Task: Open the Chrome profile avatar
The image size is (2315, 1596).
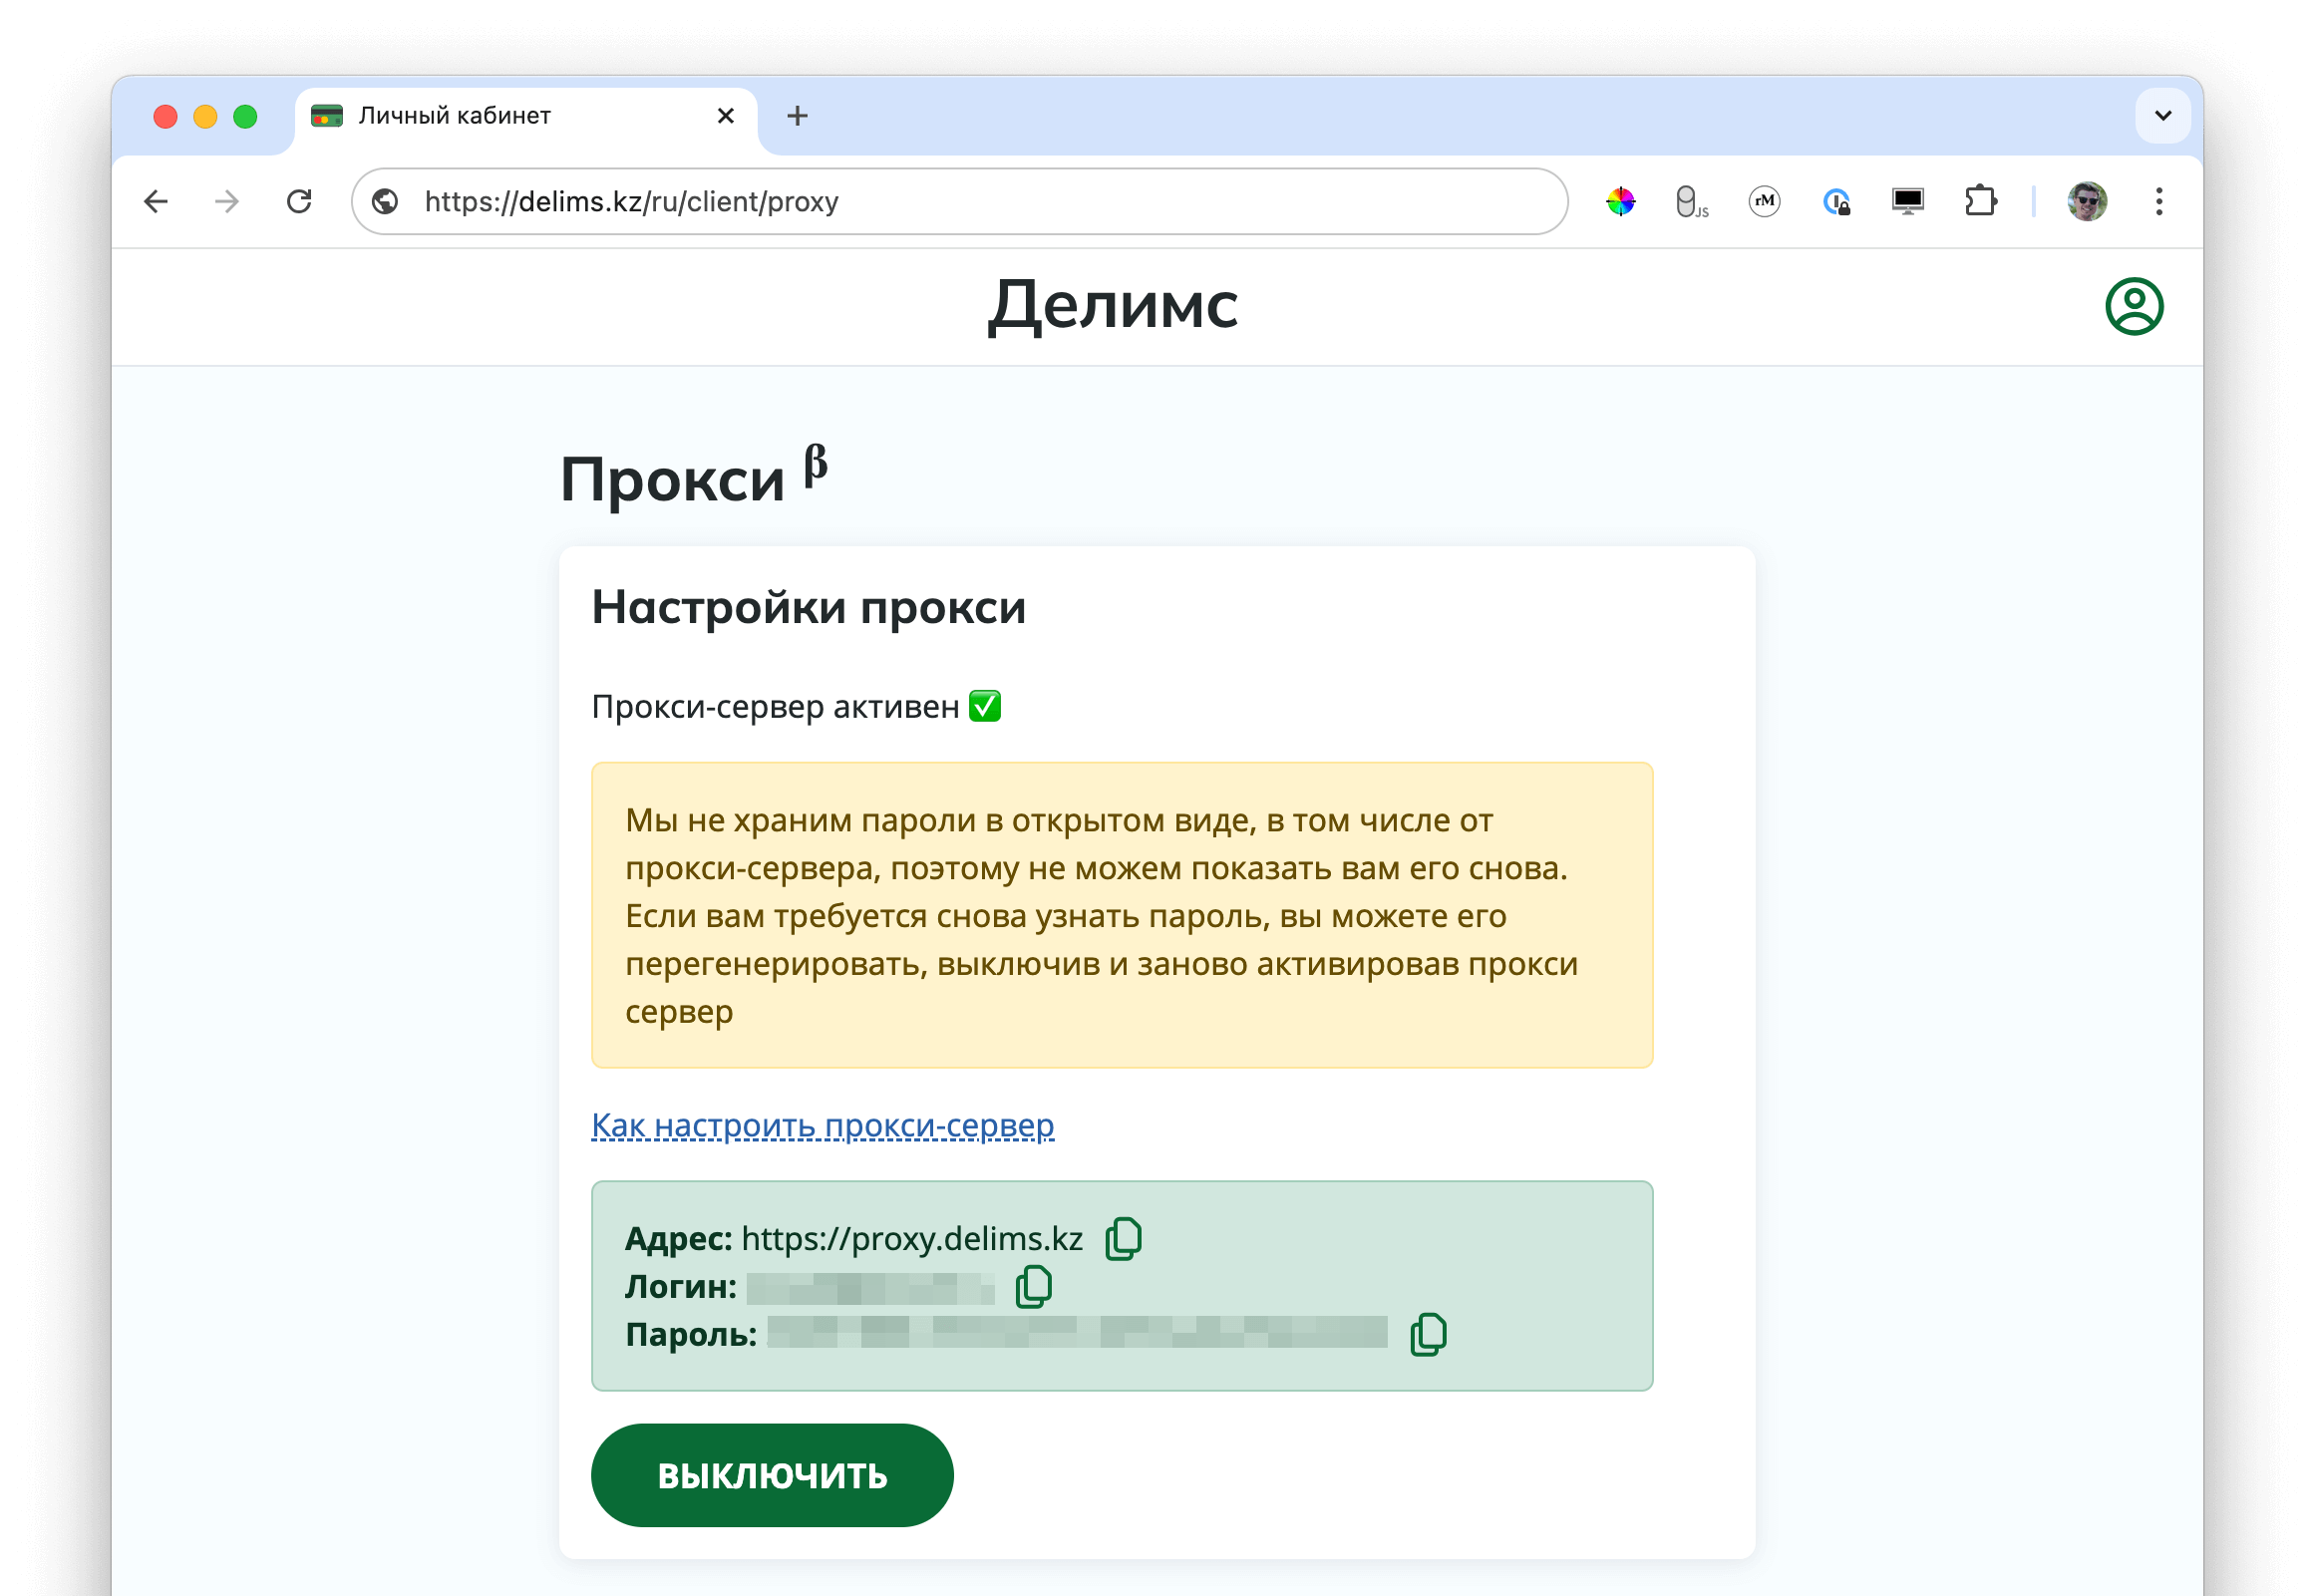Action: pos(2088,202)
